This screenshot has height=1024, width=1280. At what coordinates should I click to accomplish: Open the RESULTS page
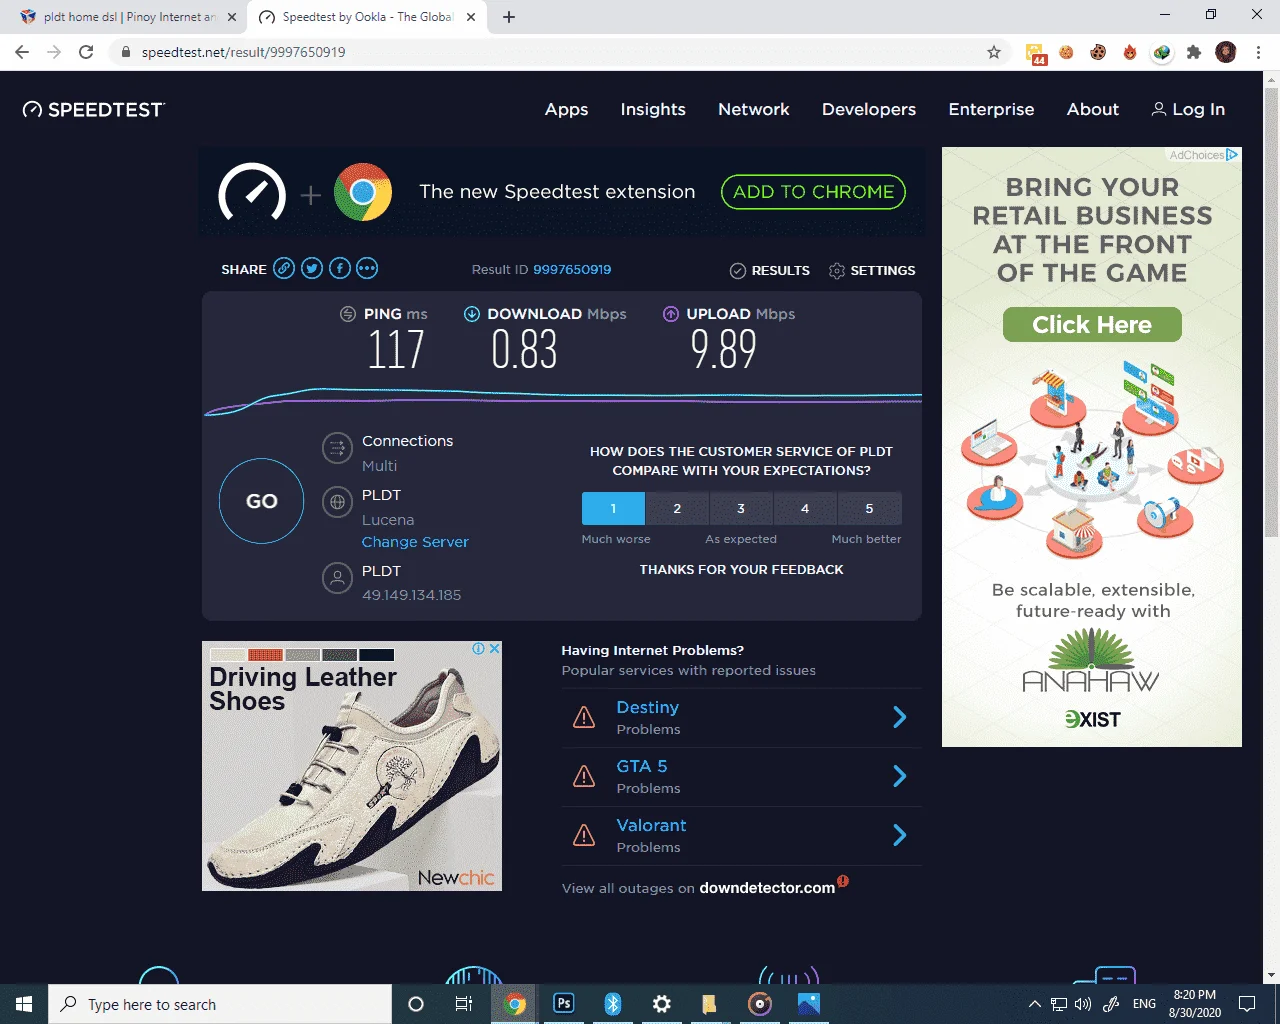click(770, 270)
